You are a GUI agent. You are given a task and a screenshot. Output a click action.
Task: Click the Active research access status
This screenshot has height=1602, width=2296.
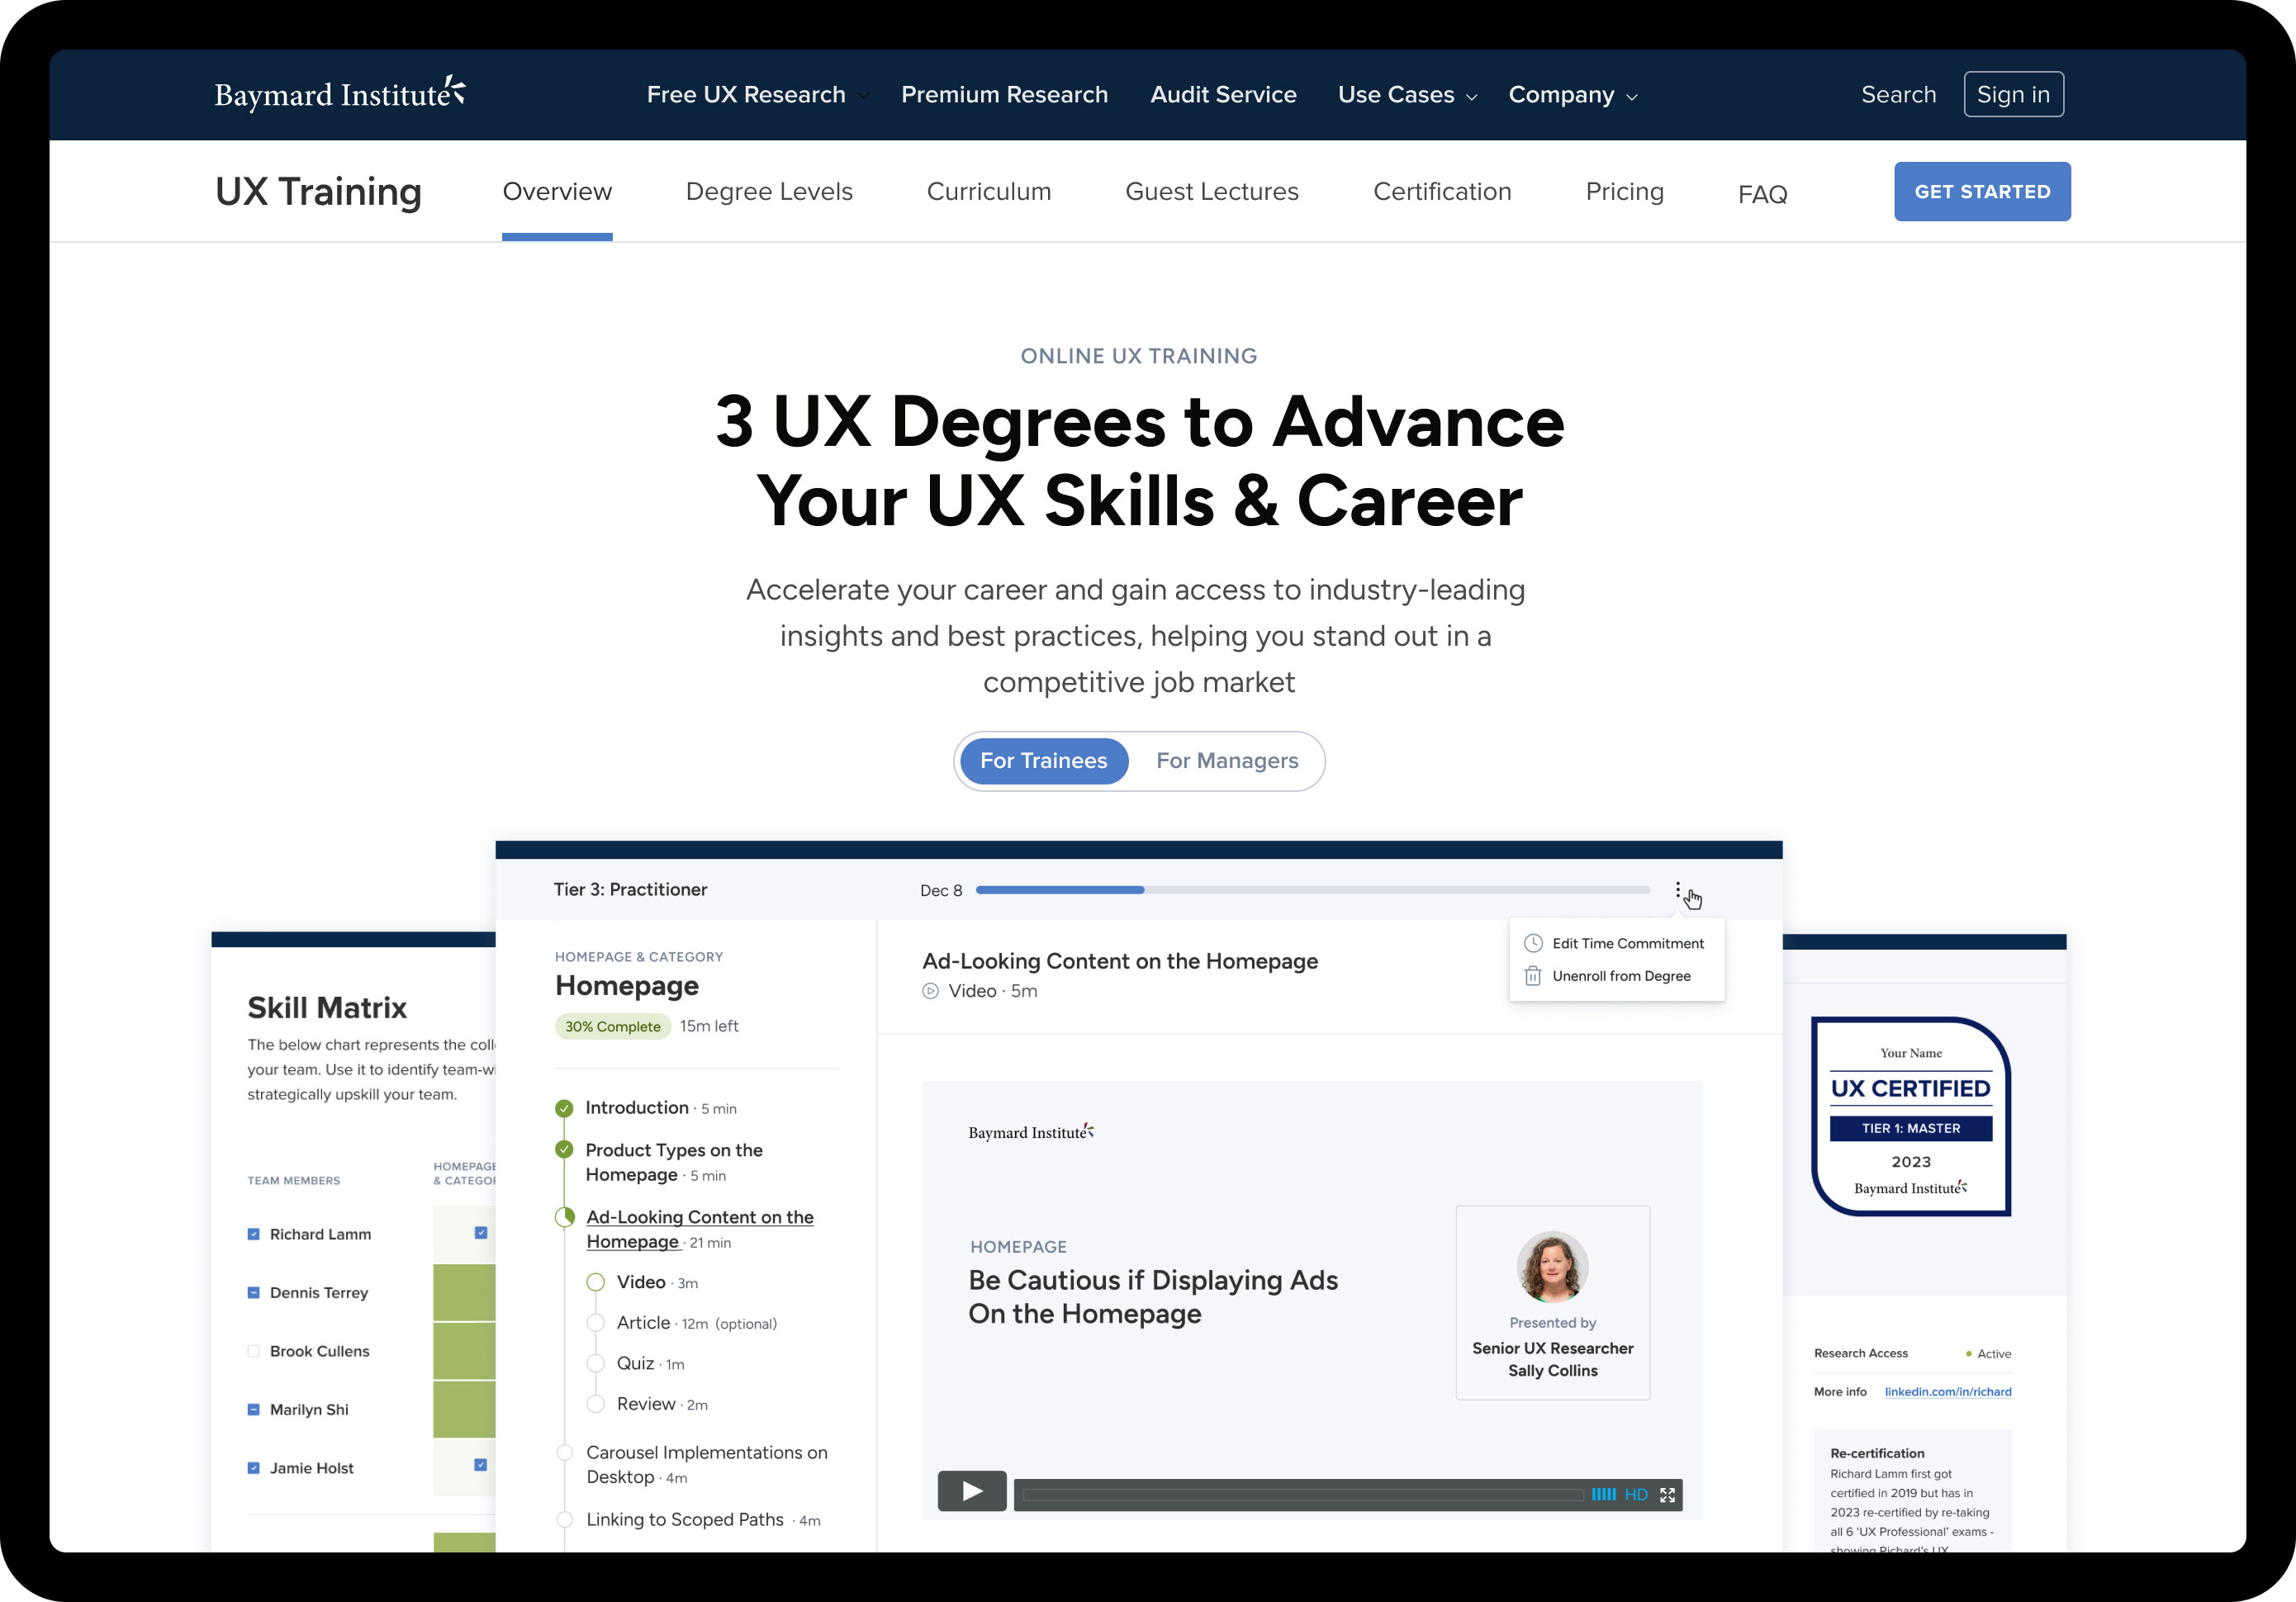pyautogui.click(x=1988, y=1353)
